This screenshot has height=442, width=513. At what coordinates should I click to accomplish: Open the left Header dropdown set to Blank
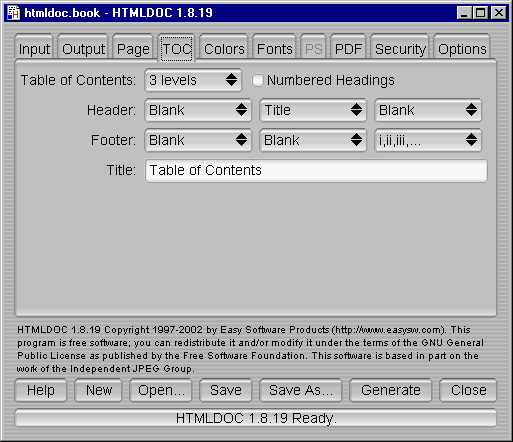198,110
